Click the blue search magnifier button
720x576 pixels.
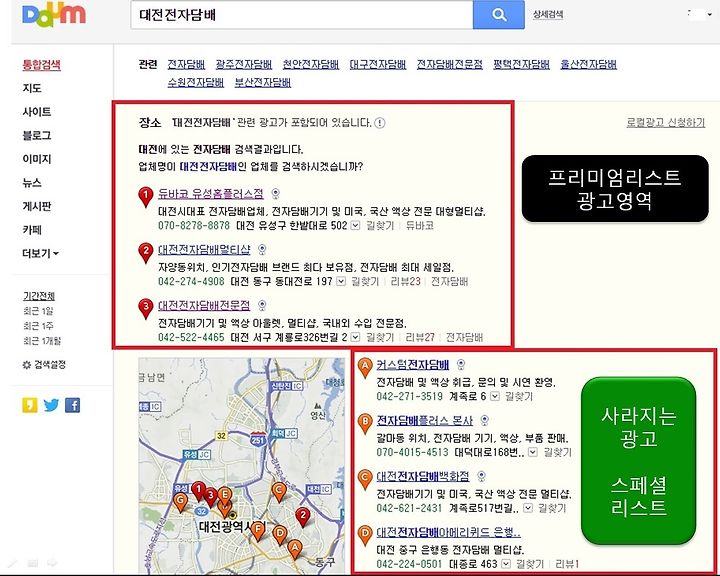(499, 15)
